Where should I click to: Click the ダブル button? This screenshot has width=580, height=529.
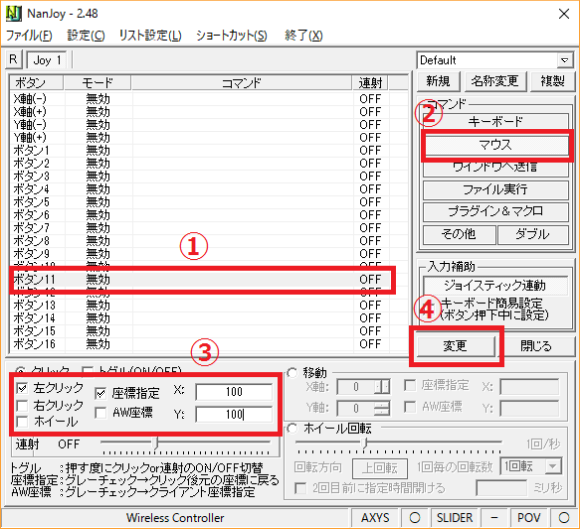(x=533, y=234)
